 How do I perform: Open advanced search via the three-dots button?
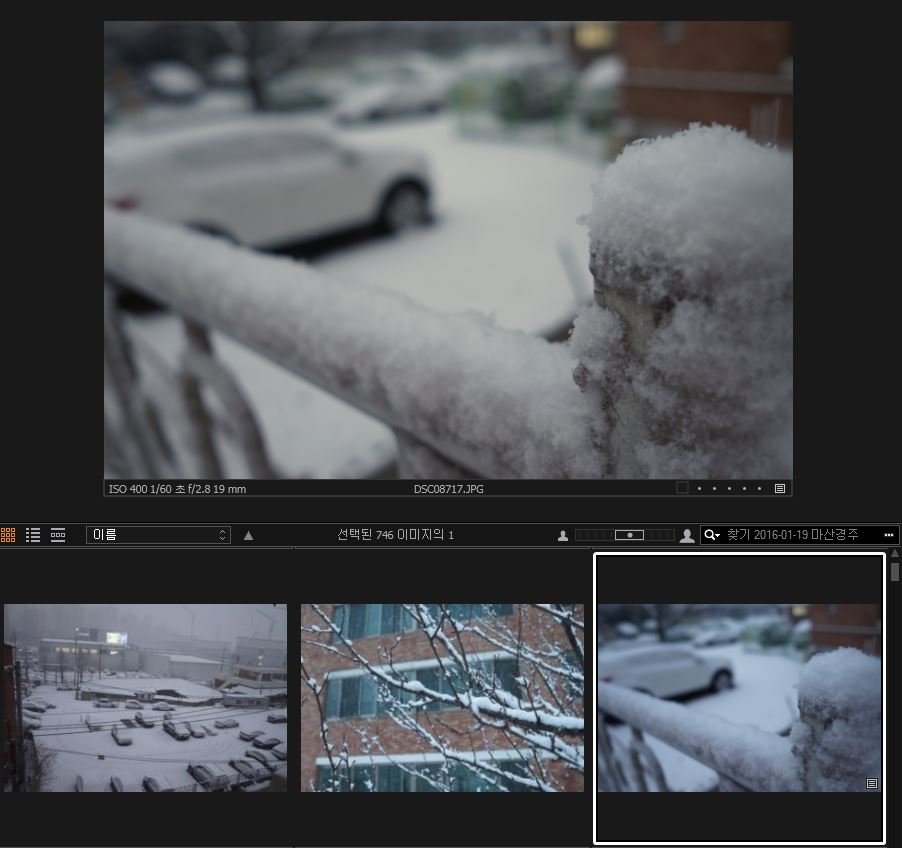coord(889,535)
